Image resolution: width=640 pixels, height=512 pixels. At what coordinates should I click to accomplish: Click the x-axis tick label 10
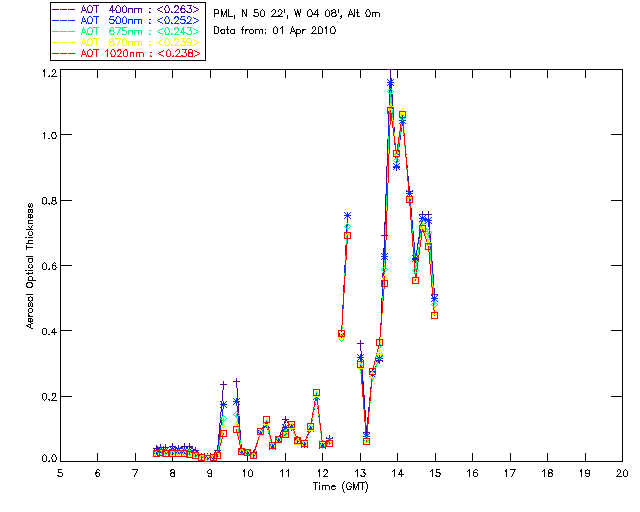pyautogui.click(x=247, y=473)
